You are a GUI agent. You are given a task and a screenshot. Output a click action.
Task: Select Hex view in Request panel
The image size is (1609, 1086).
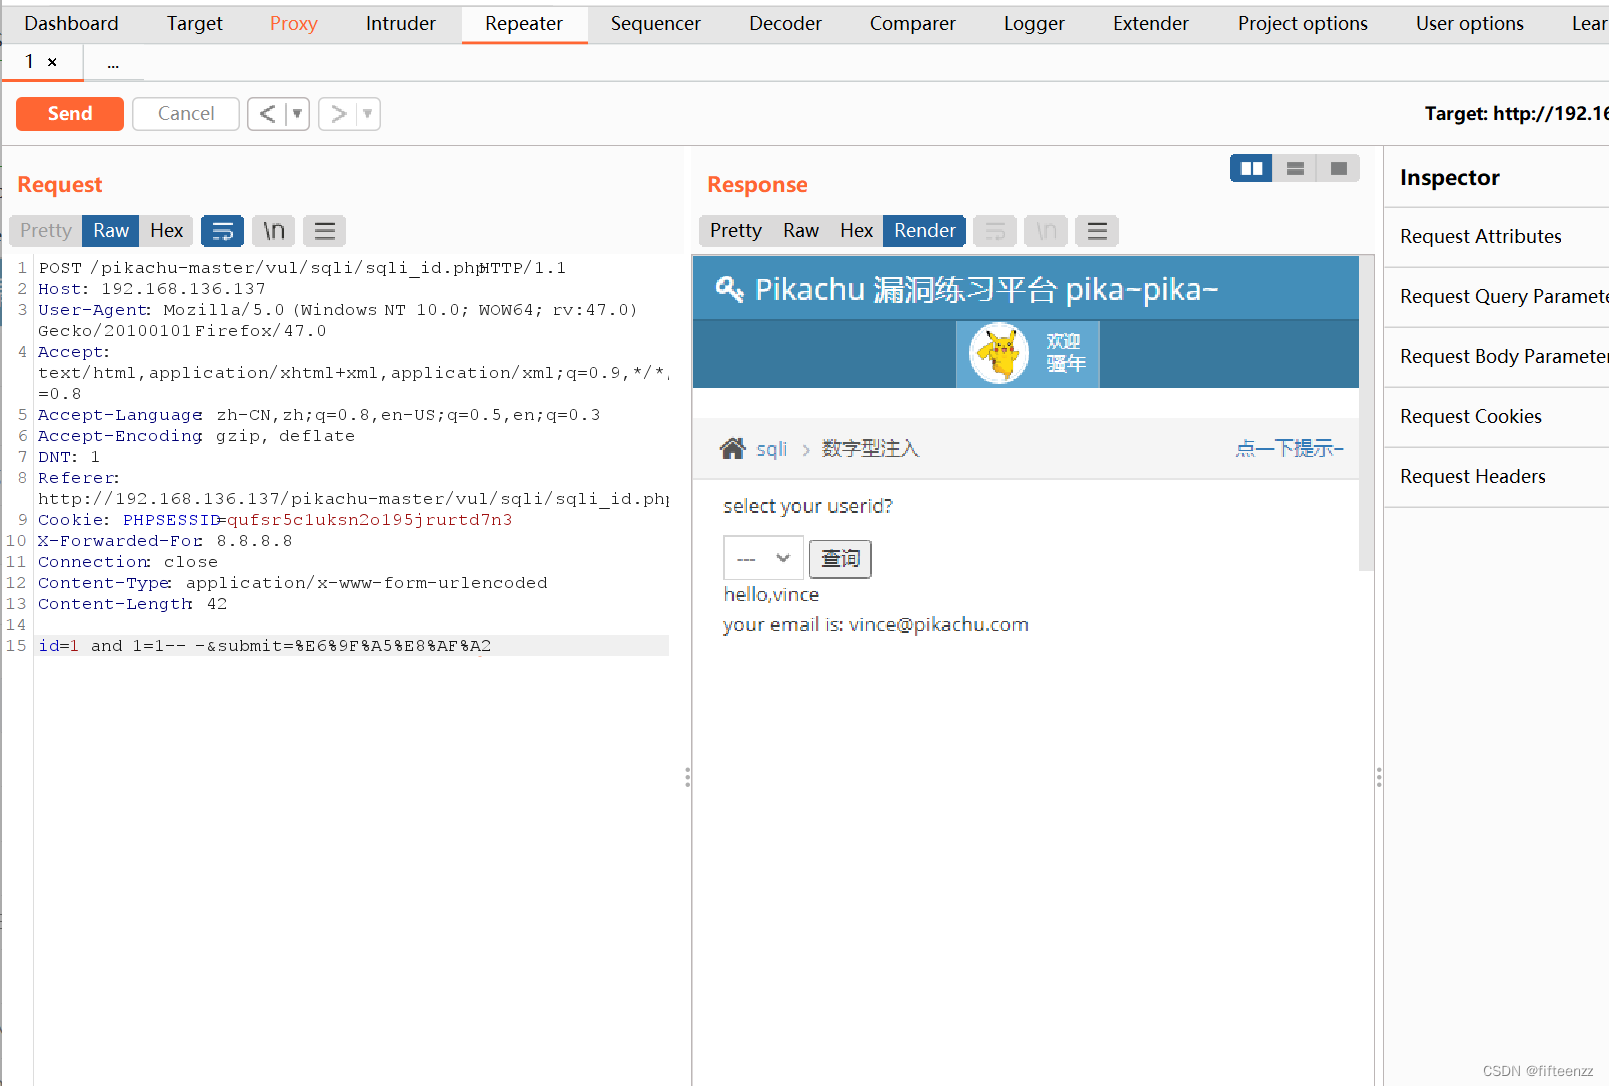166,231
